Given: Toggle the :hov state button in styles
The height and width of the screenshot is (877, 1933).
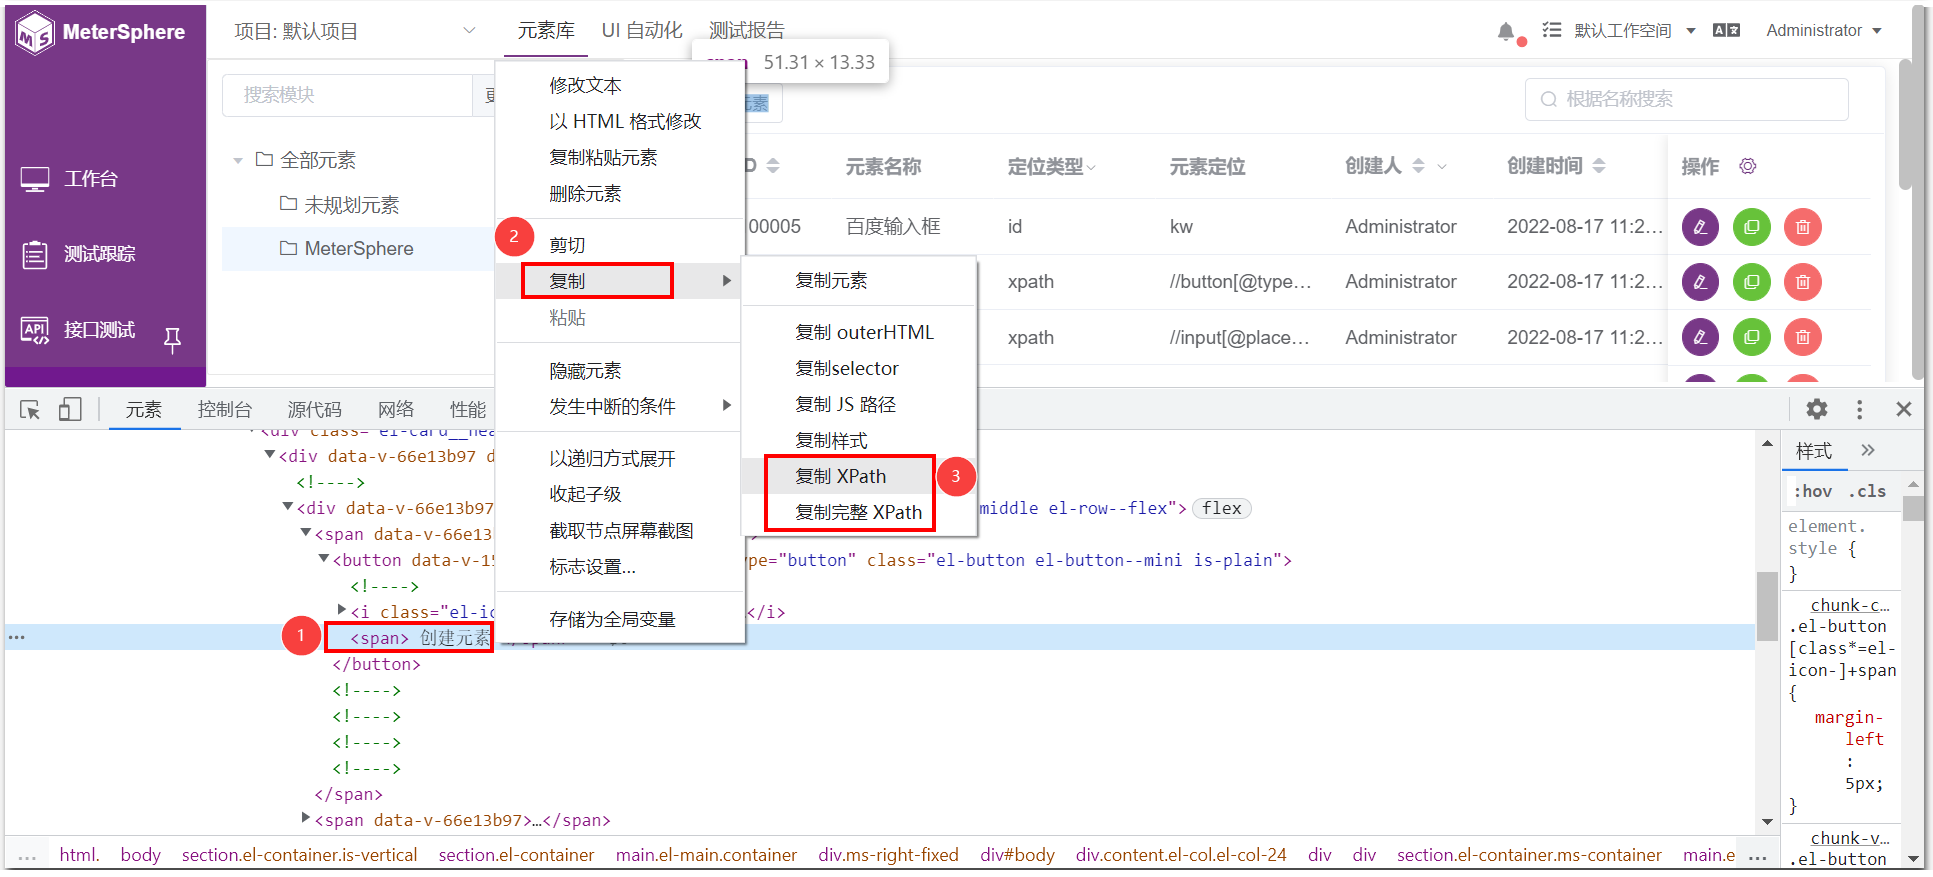Looking at the screenshot, I should click(x=1812, y=491).
